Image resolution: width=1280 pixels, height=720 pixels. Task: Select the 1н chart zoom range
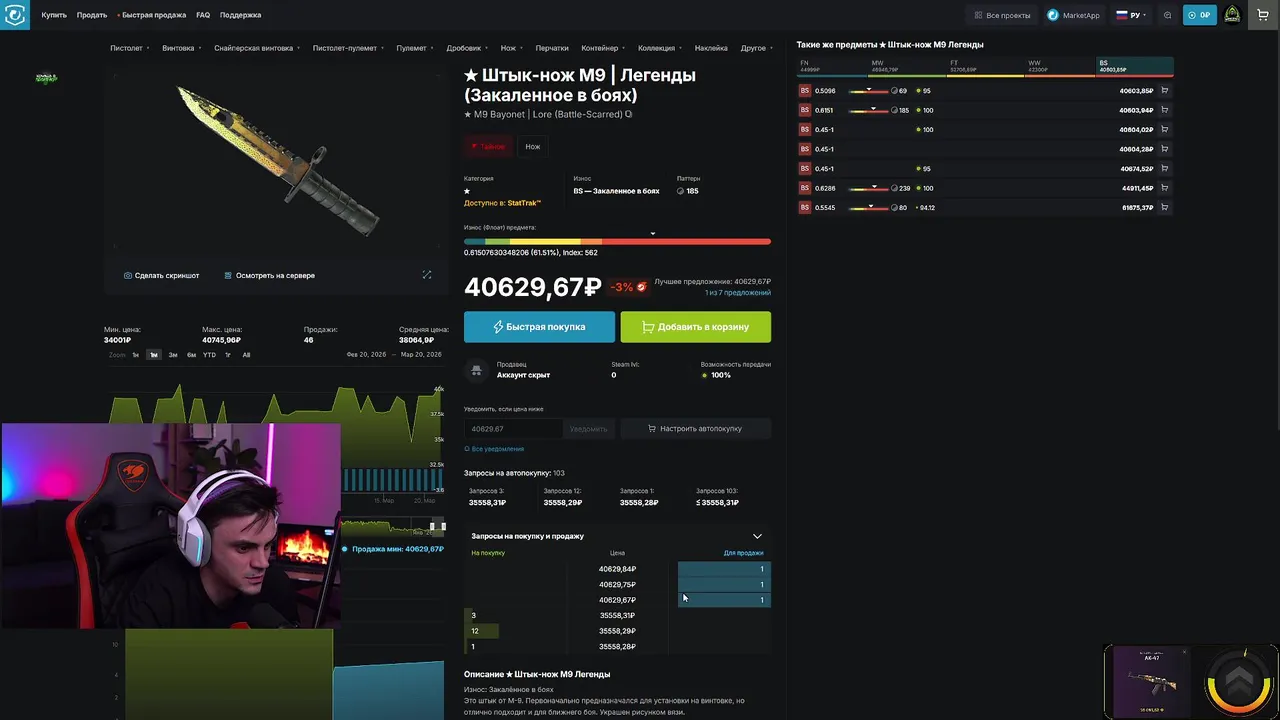coord(136,355)
